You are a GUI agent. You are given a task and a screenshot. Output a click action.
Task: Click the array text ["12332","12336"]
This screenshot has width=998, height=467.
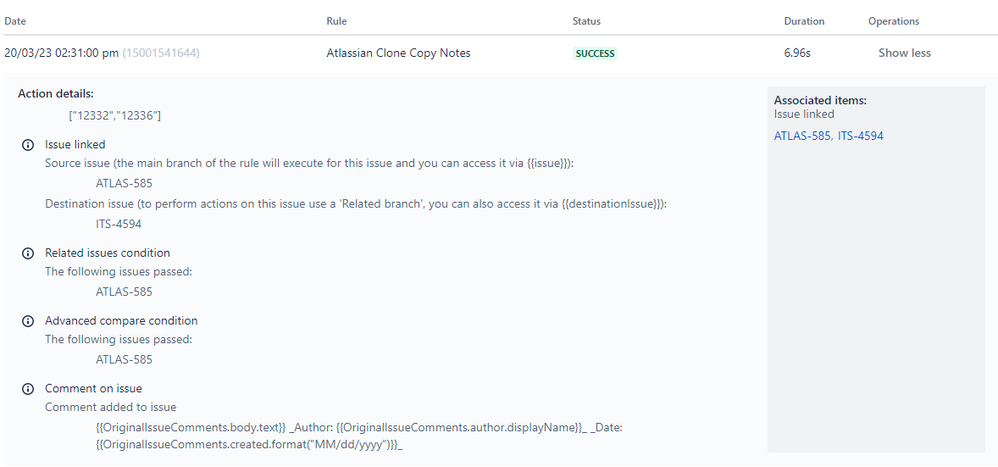click(115, 116)
